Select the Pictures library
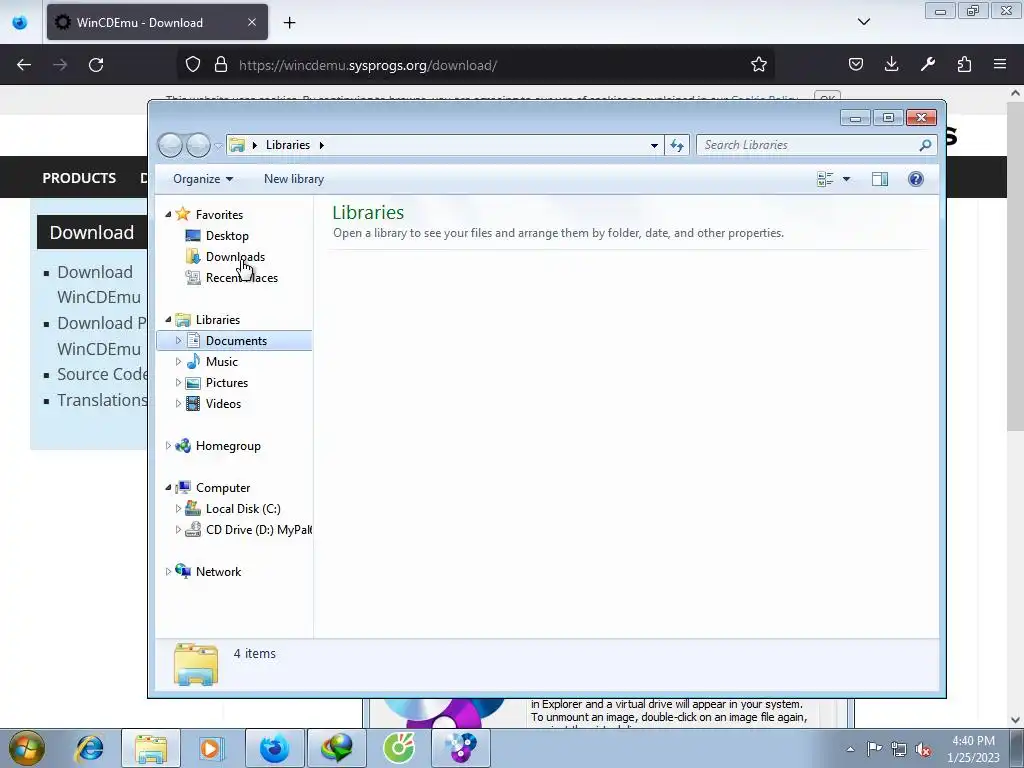 click(x=227, y=383)
